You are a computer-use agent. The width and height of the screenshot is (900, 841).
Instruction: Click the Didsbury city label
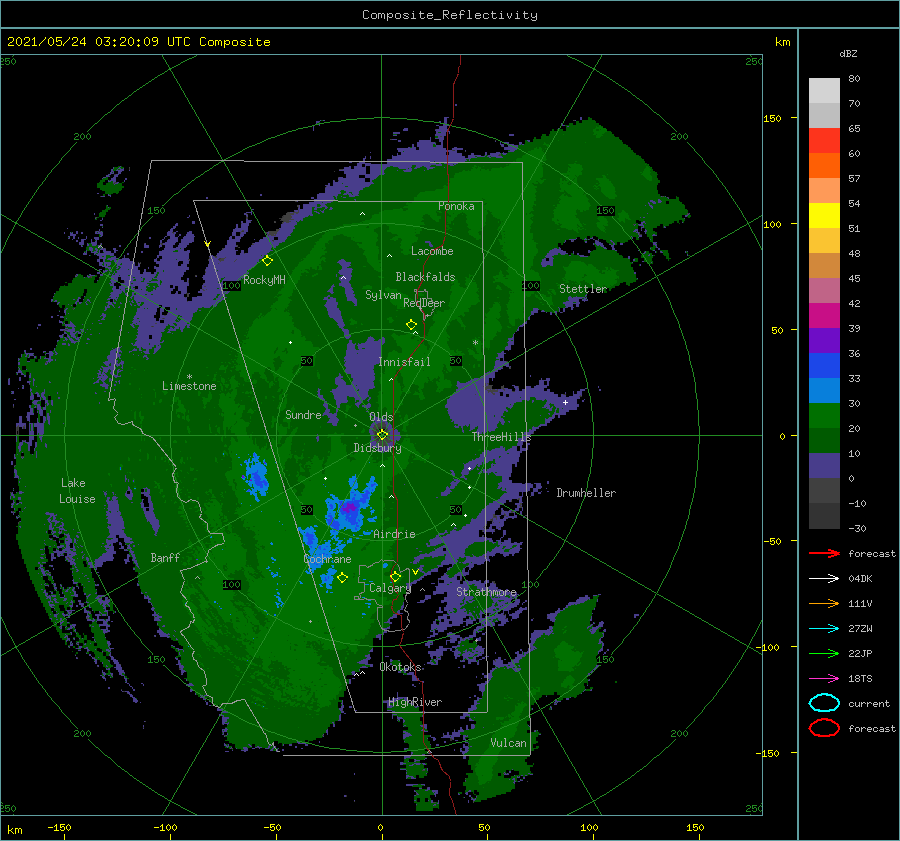click(378, 448)
